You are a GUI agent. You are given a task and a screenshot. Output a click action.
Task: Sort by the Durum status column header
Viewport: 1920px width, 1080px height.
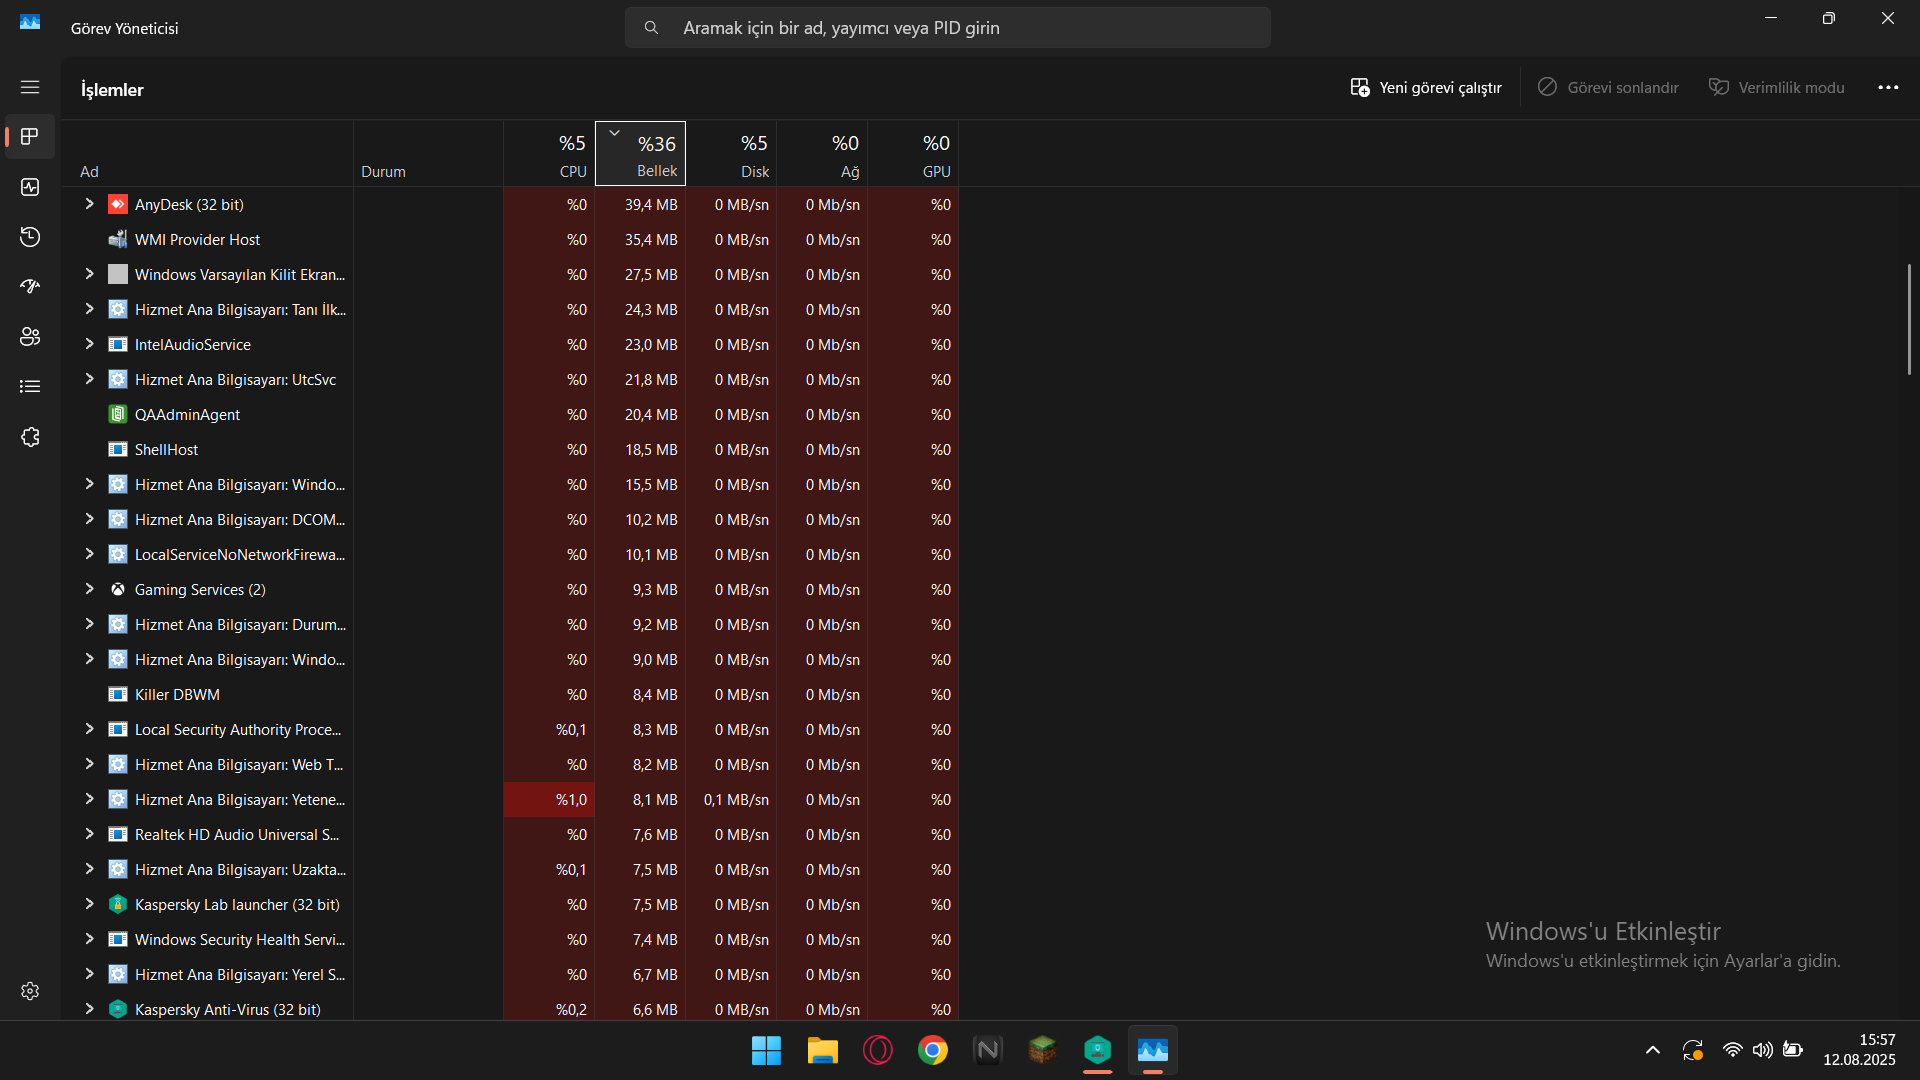(428, 154)
